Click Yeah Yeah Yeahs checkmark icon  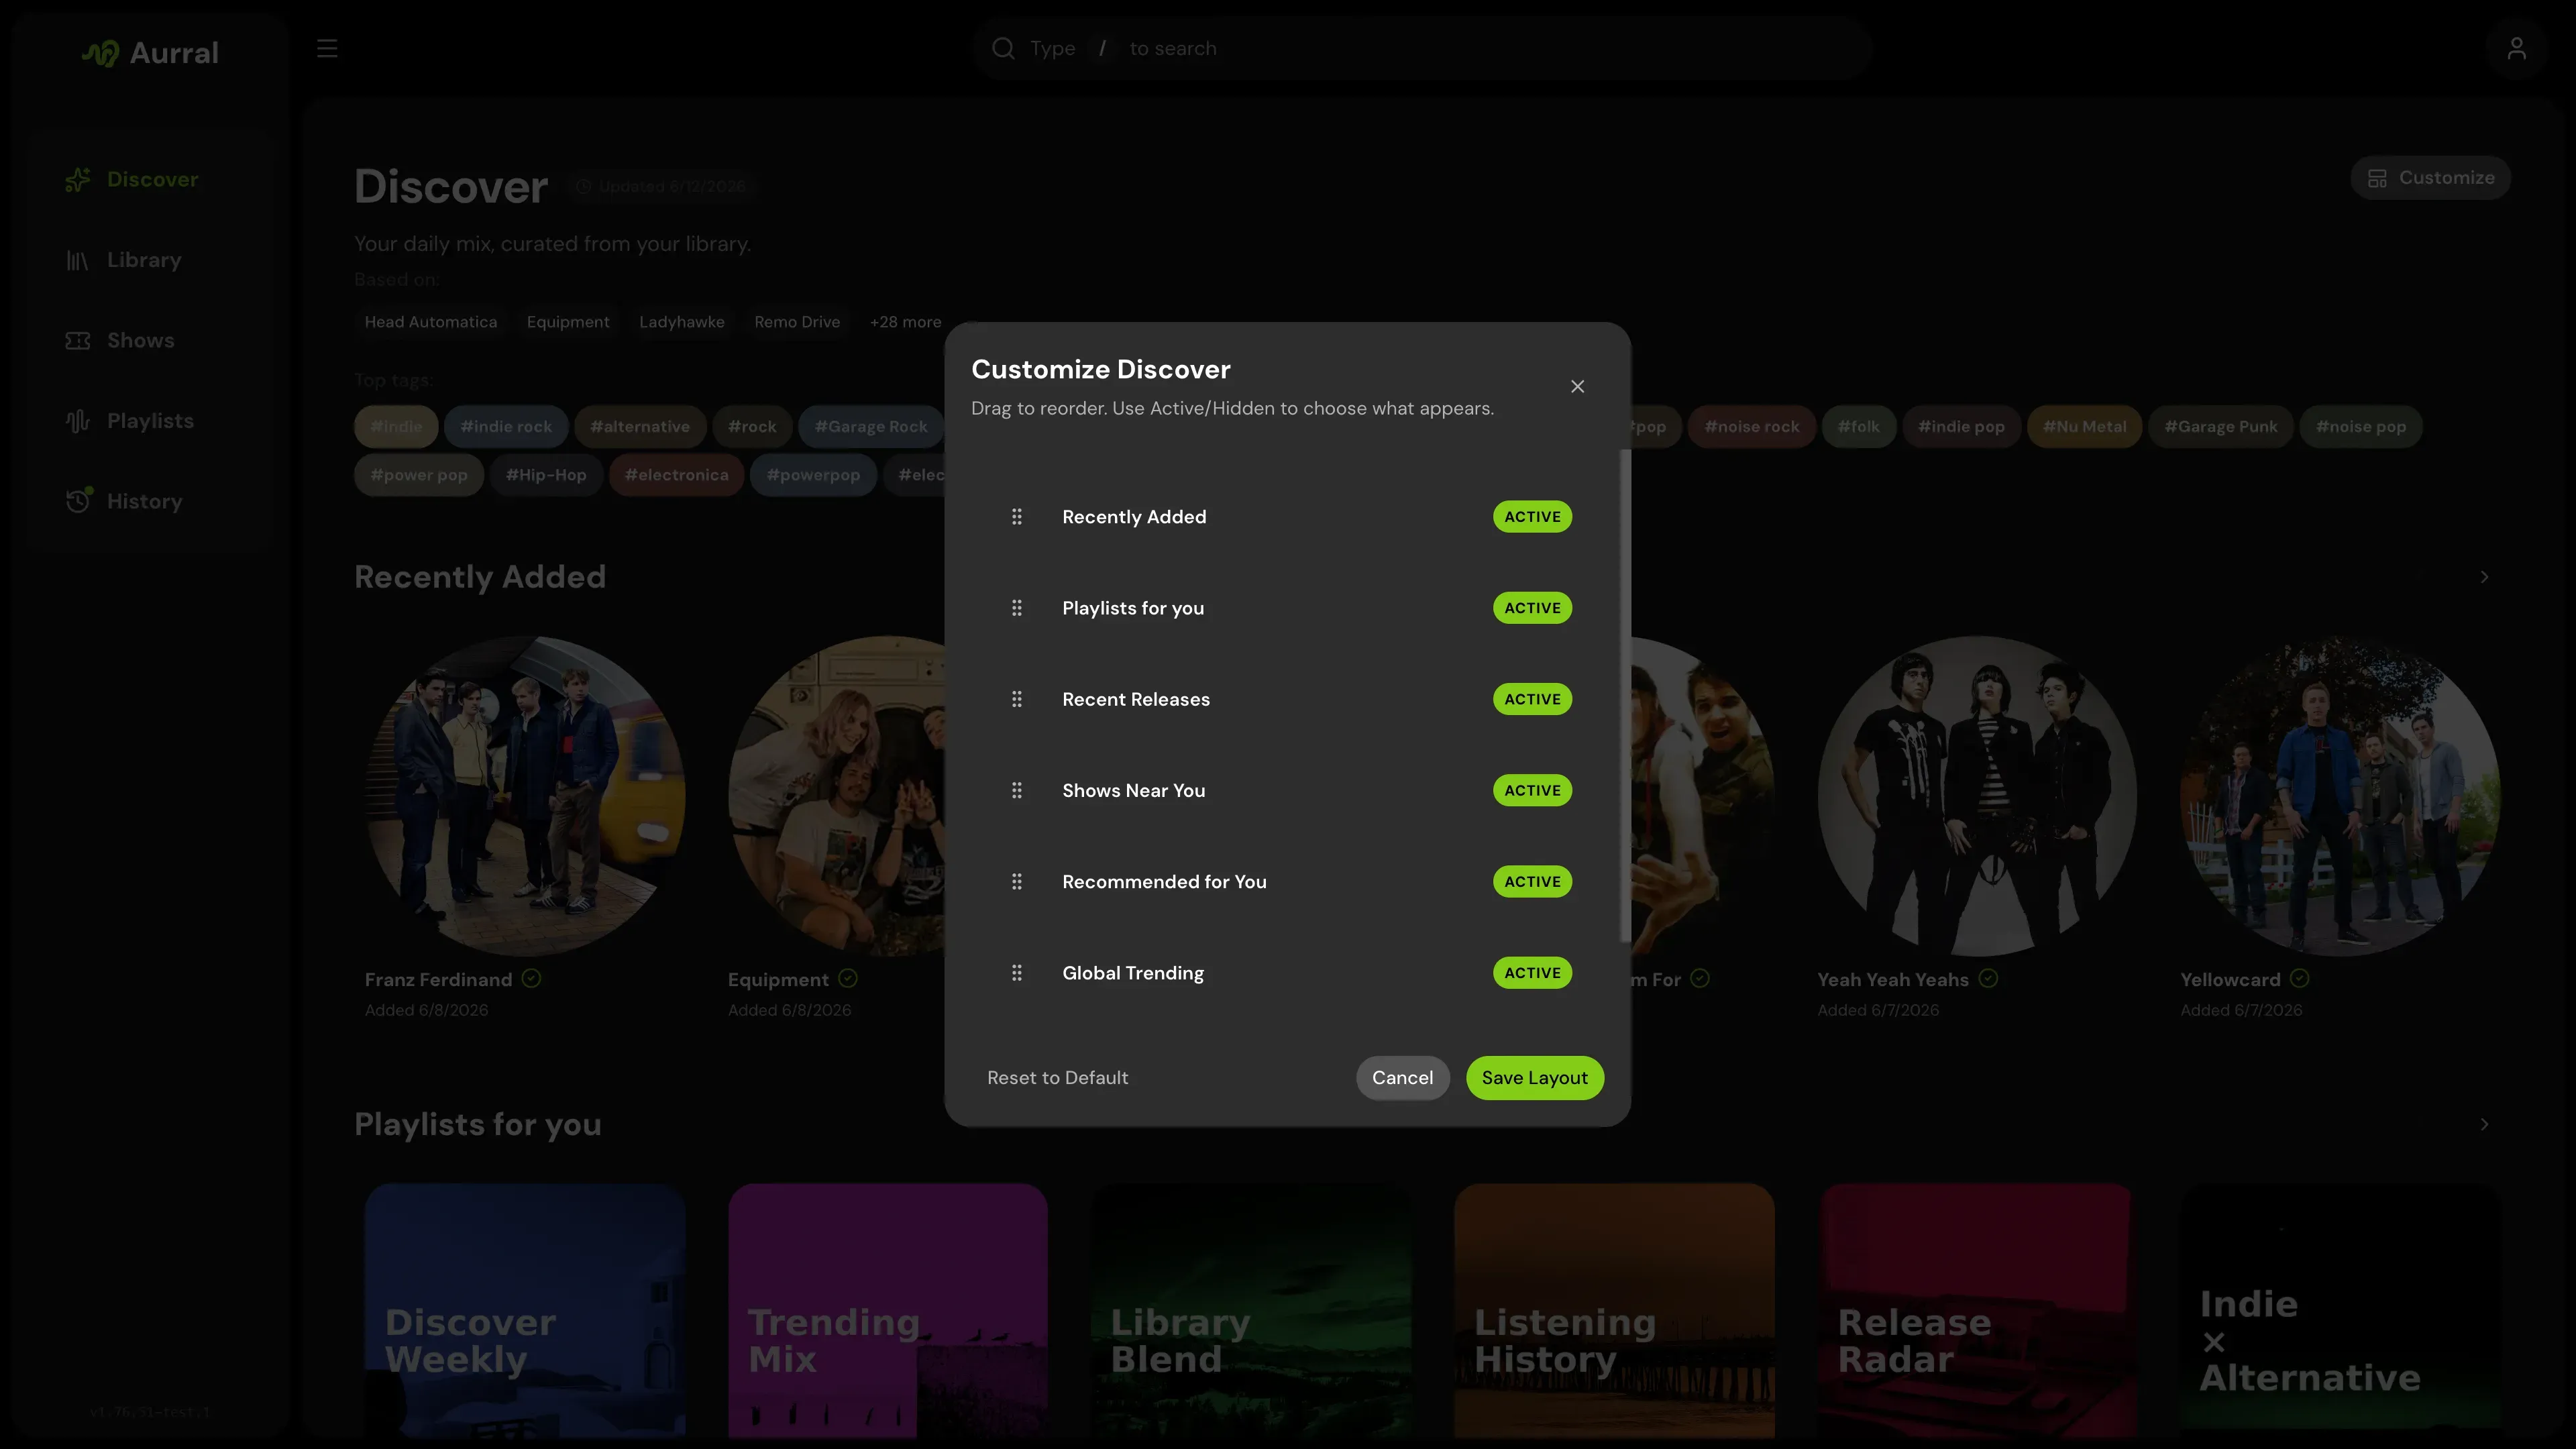[x=1988, y=979]
